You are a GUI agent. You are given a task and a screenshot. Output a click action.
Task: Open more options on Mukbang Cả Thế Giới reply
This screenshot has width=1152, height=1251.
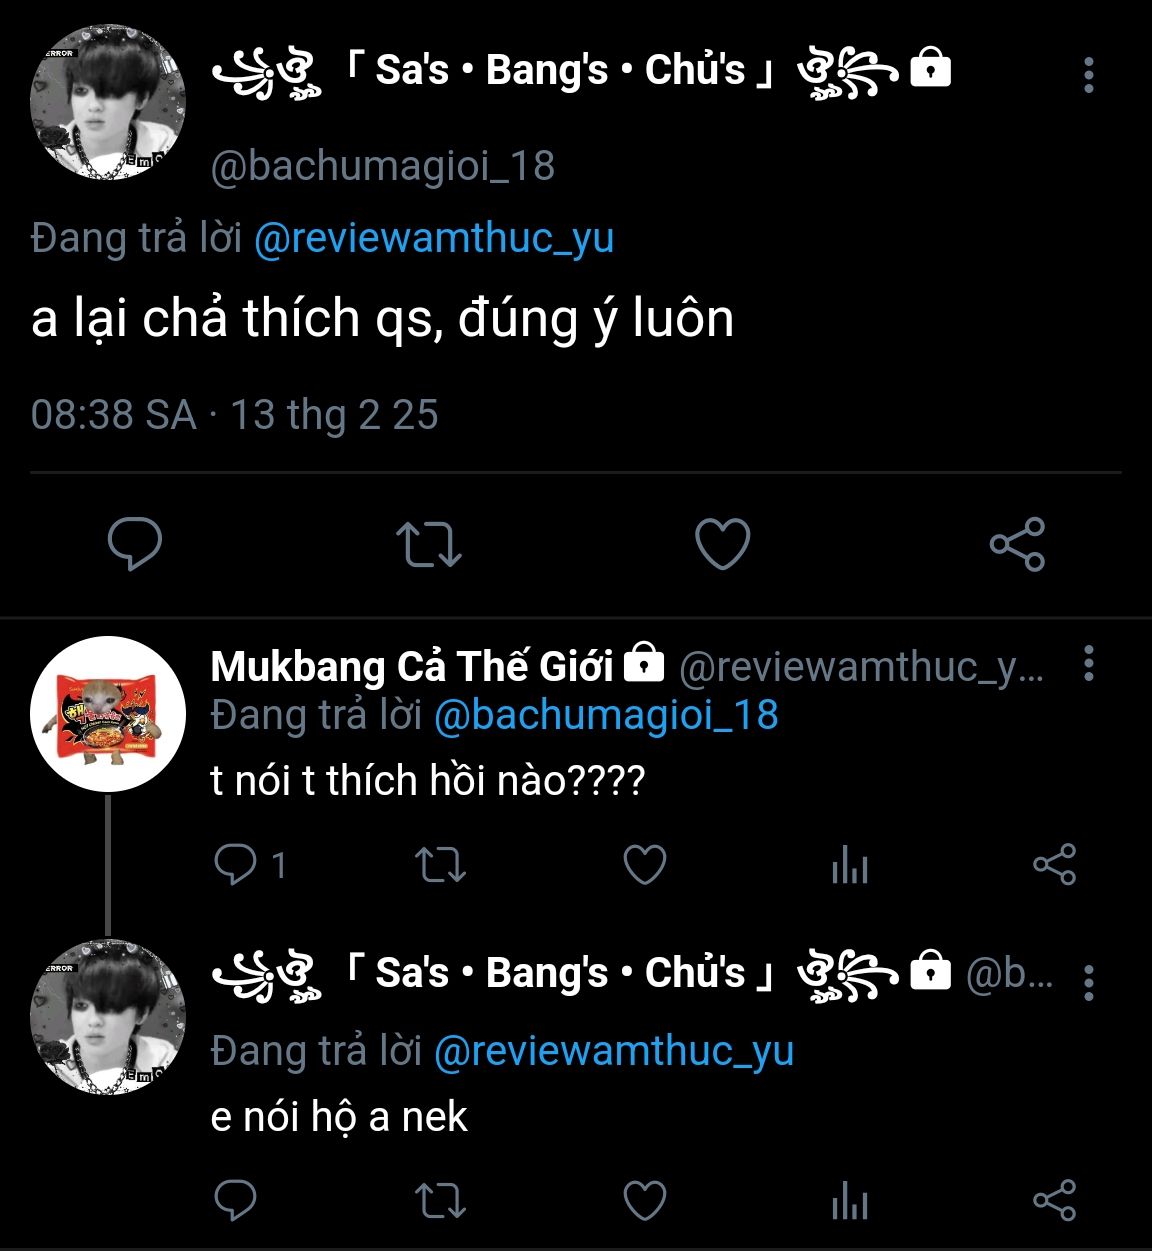[x=1089, y=663]
